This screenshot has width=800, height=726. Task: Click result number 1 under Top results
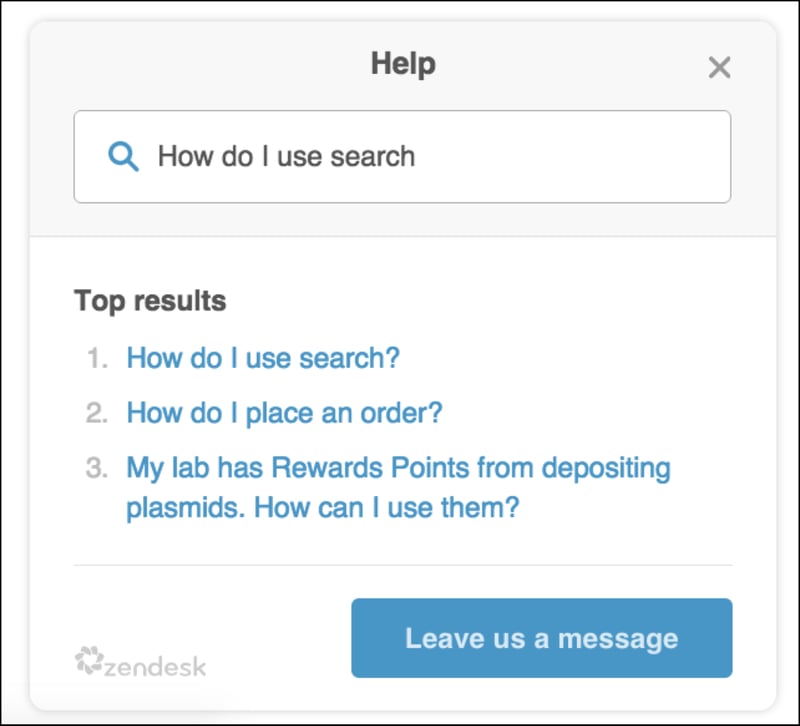coord(262,358)
